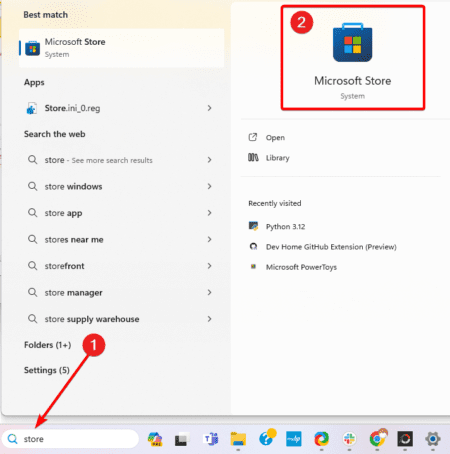This screenshot has width=450, height=454.
Task: Expand chevron next to 'store supply warehouse'
Action: click(x=209, y=319)
